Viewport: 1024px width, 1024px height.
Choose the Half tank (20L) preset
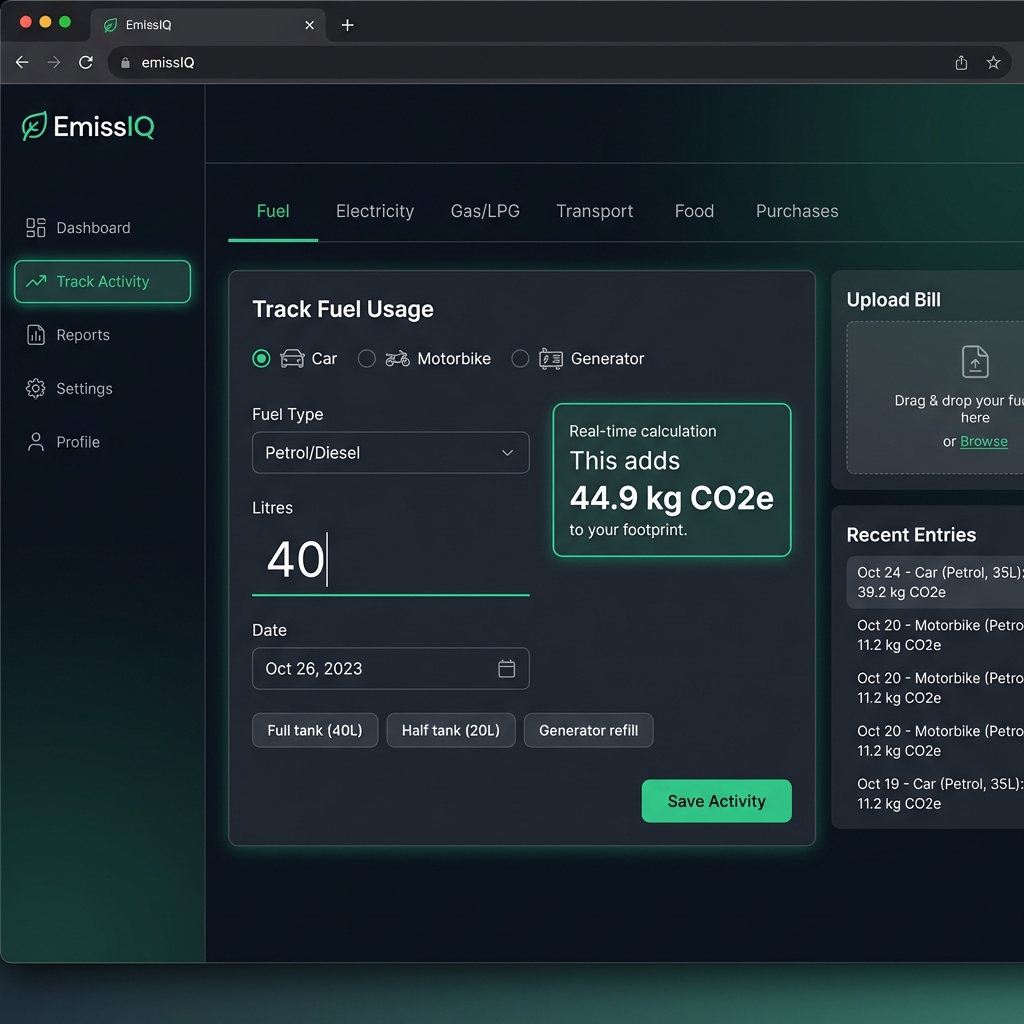click(450, 731)
